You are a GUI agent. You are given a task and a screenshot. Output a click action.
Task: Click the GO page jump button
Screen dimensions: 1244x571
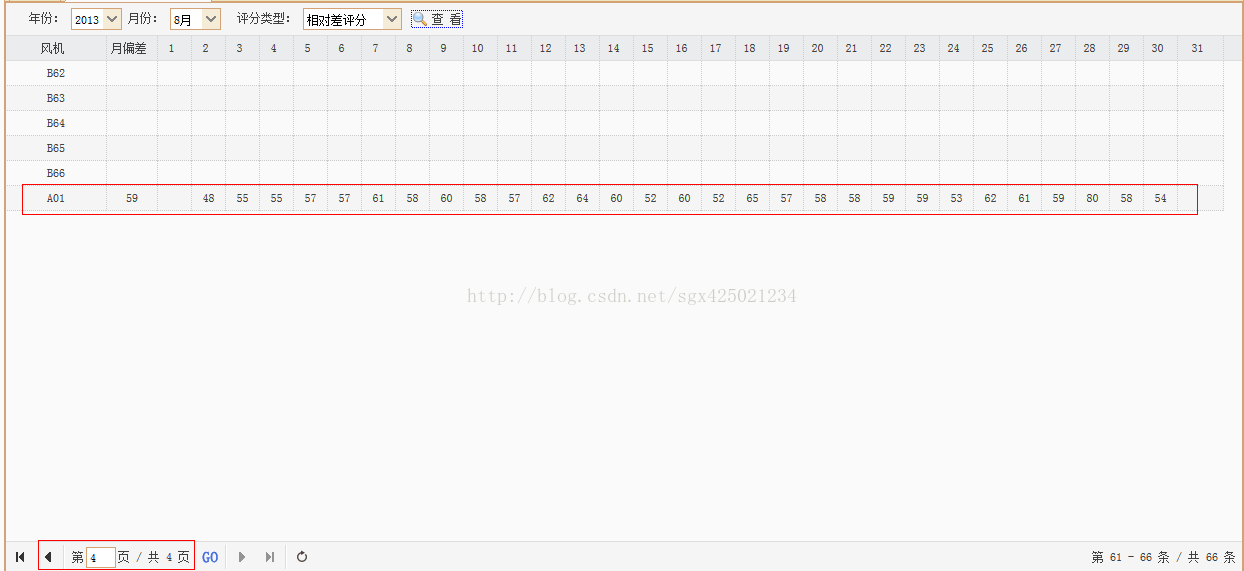pos(210,557)
